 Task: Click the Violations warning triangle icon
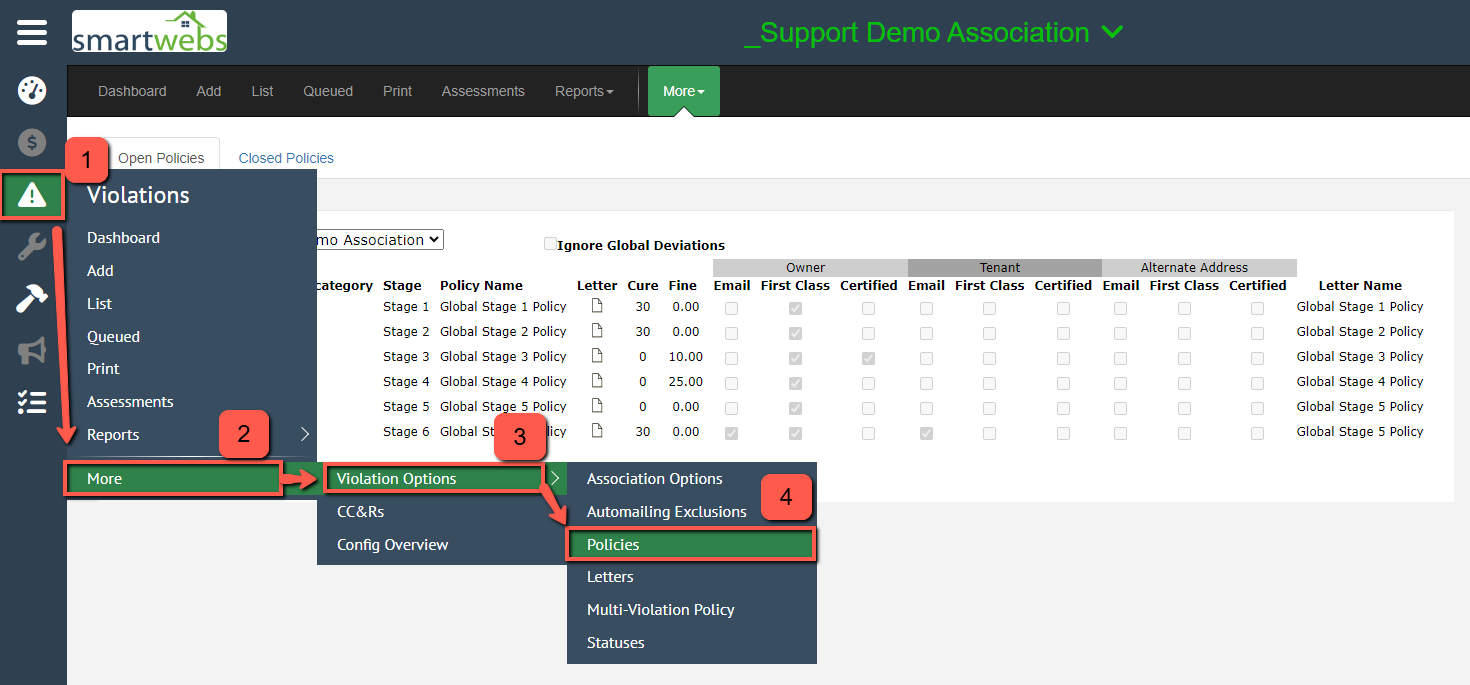click(32, 195)
